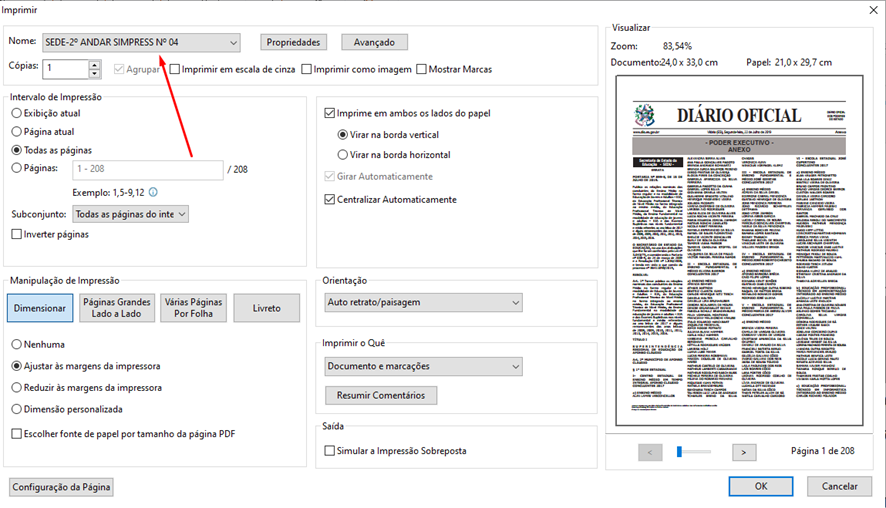Click Cancelar to dismiss dialog
The image size is (886, 508).
pos(839,486)
